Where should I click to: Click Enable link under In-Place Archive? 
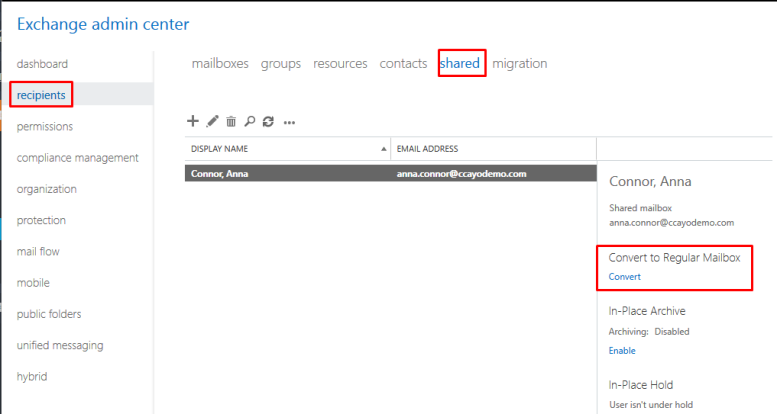(x=622, y=351)
